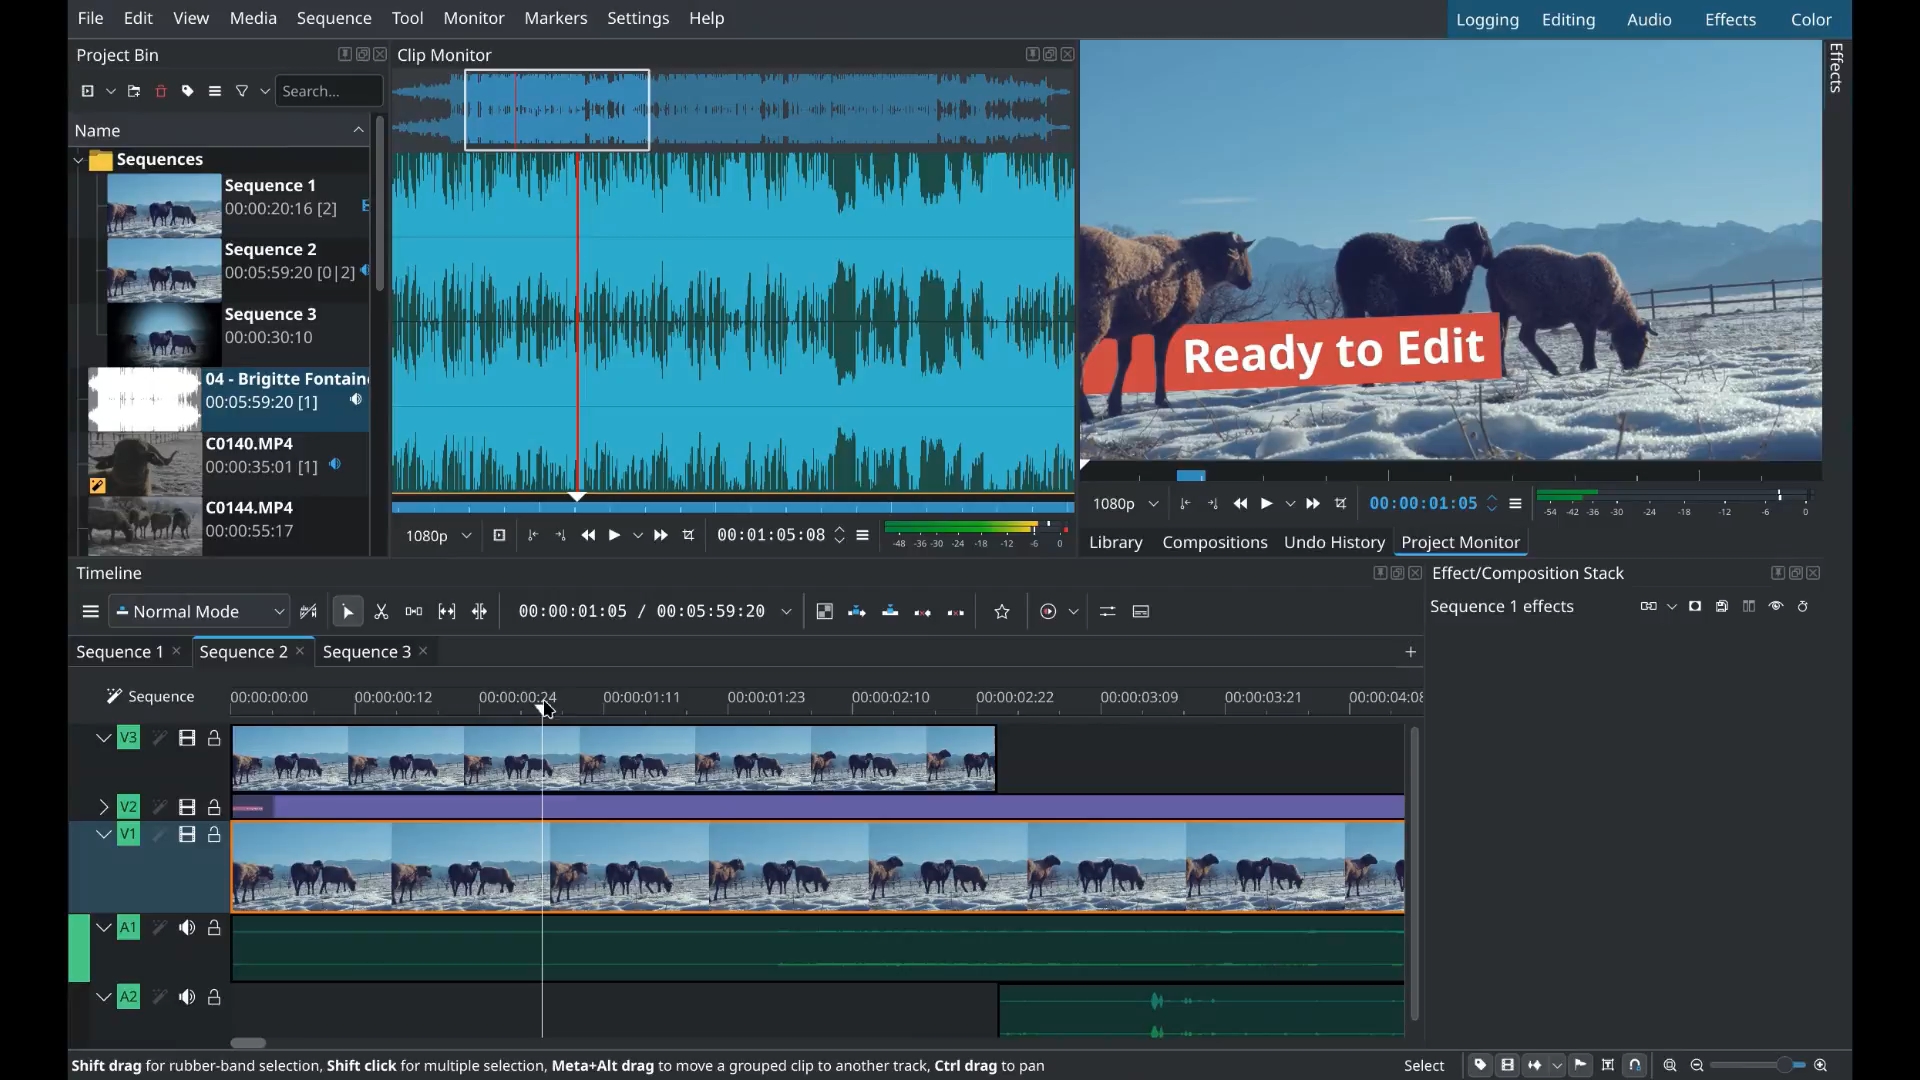Lock the V3 video track

coord(214,738)
